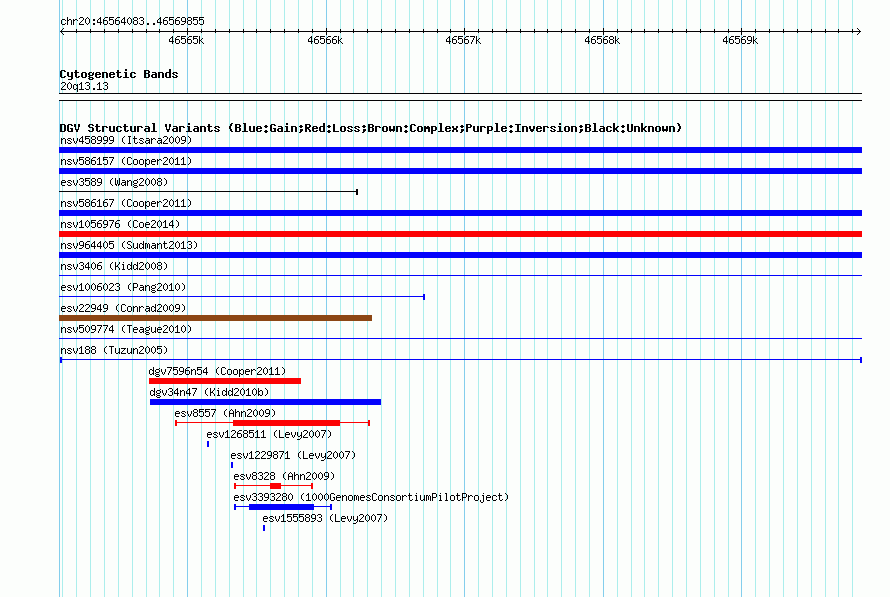This screenshot has width=890, height=597.
Task: Click dgv34n47 (Kidd2010b) label
Action: pos(209,392)
